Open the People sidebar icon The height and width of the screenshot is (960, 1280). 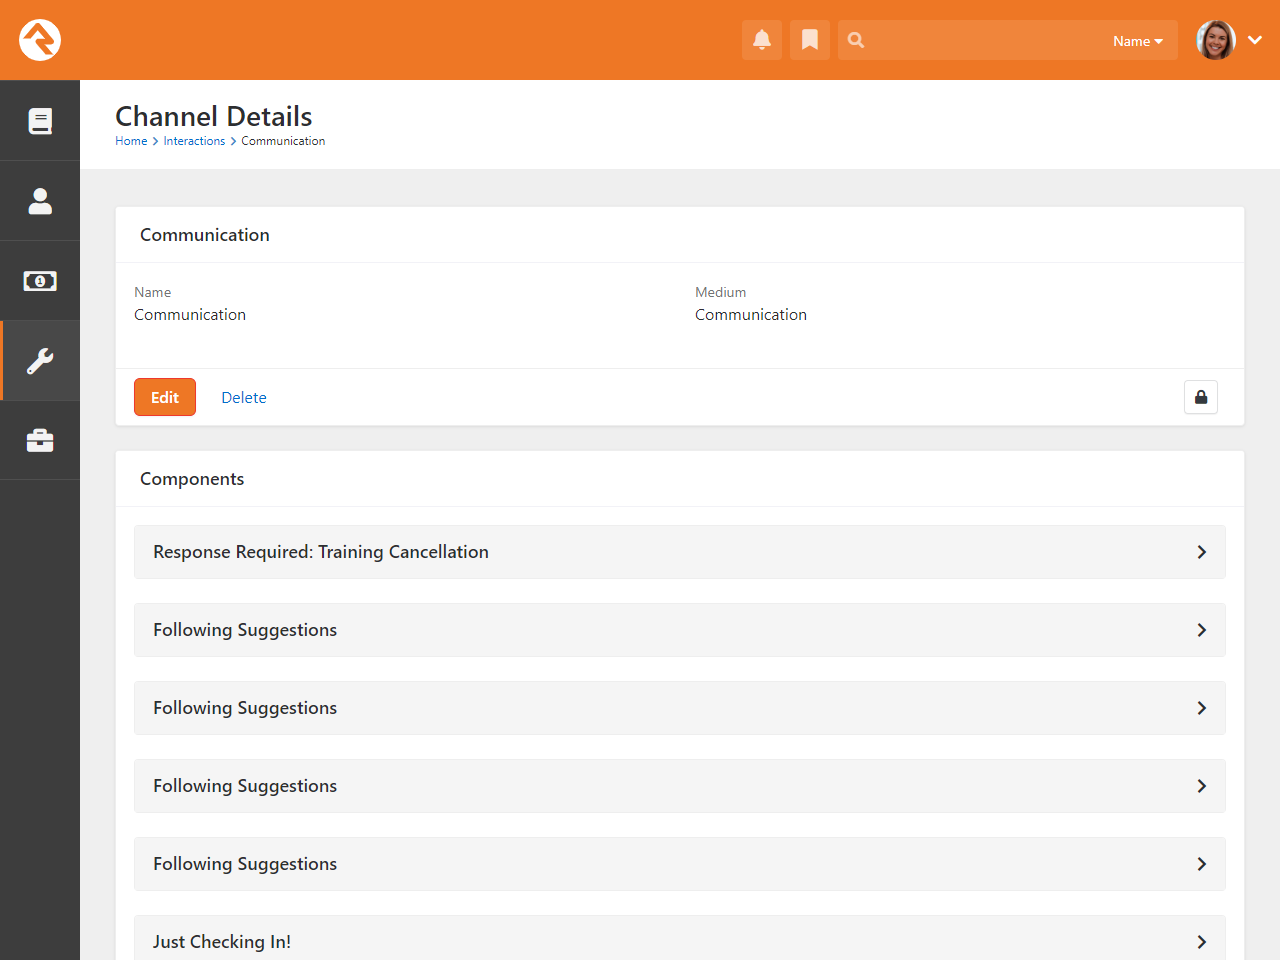click(40, 201)
